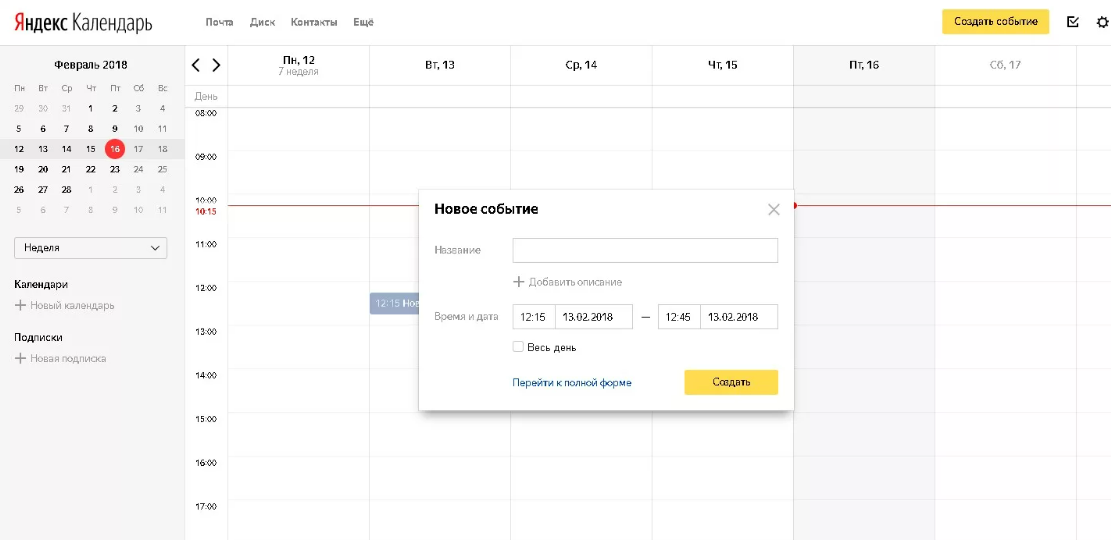Screen dimensions: 1111x540
Task: Click the end time field 12:45
Action: (x=679, y=317)
